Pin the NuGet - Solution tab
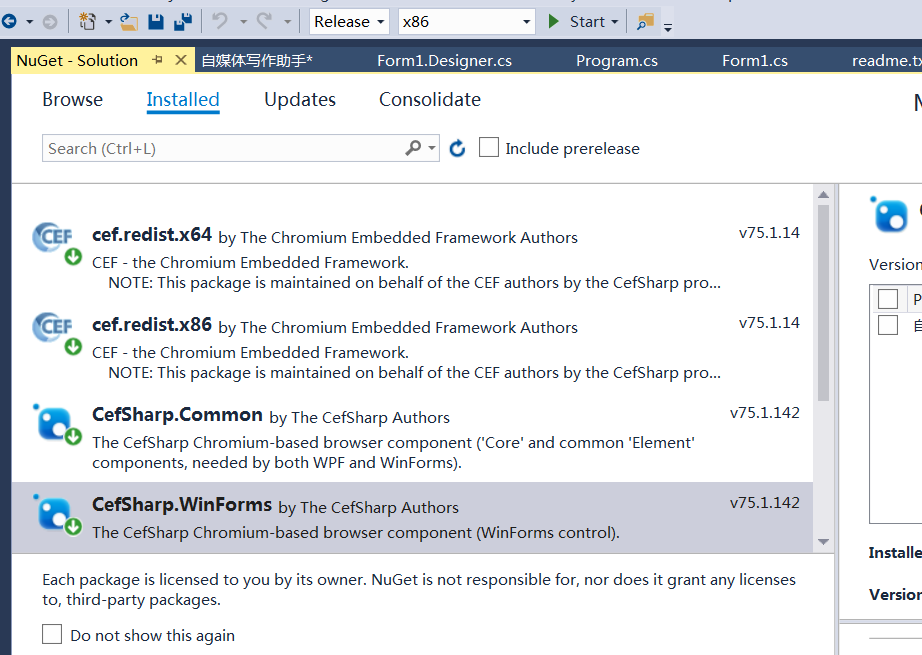 (158, 60)
